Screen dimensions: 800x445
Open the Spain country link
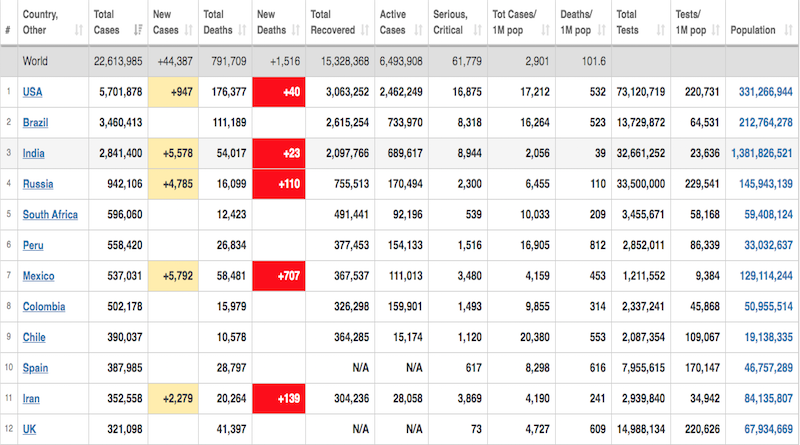35,368
